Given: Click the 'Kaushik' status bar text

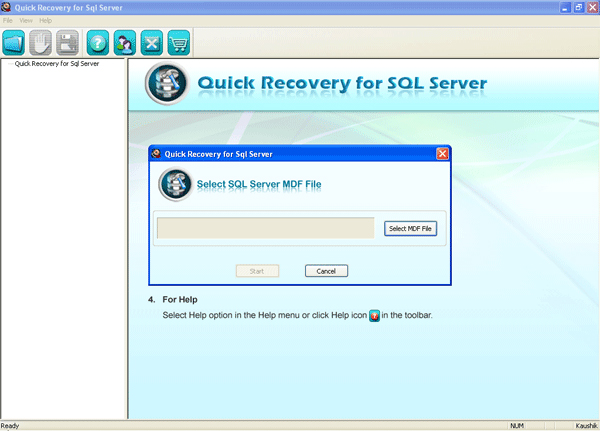Looking at the screenshot, I should click(x=586, y=426).
